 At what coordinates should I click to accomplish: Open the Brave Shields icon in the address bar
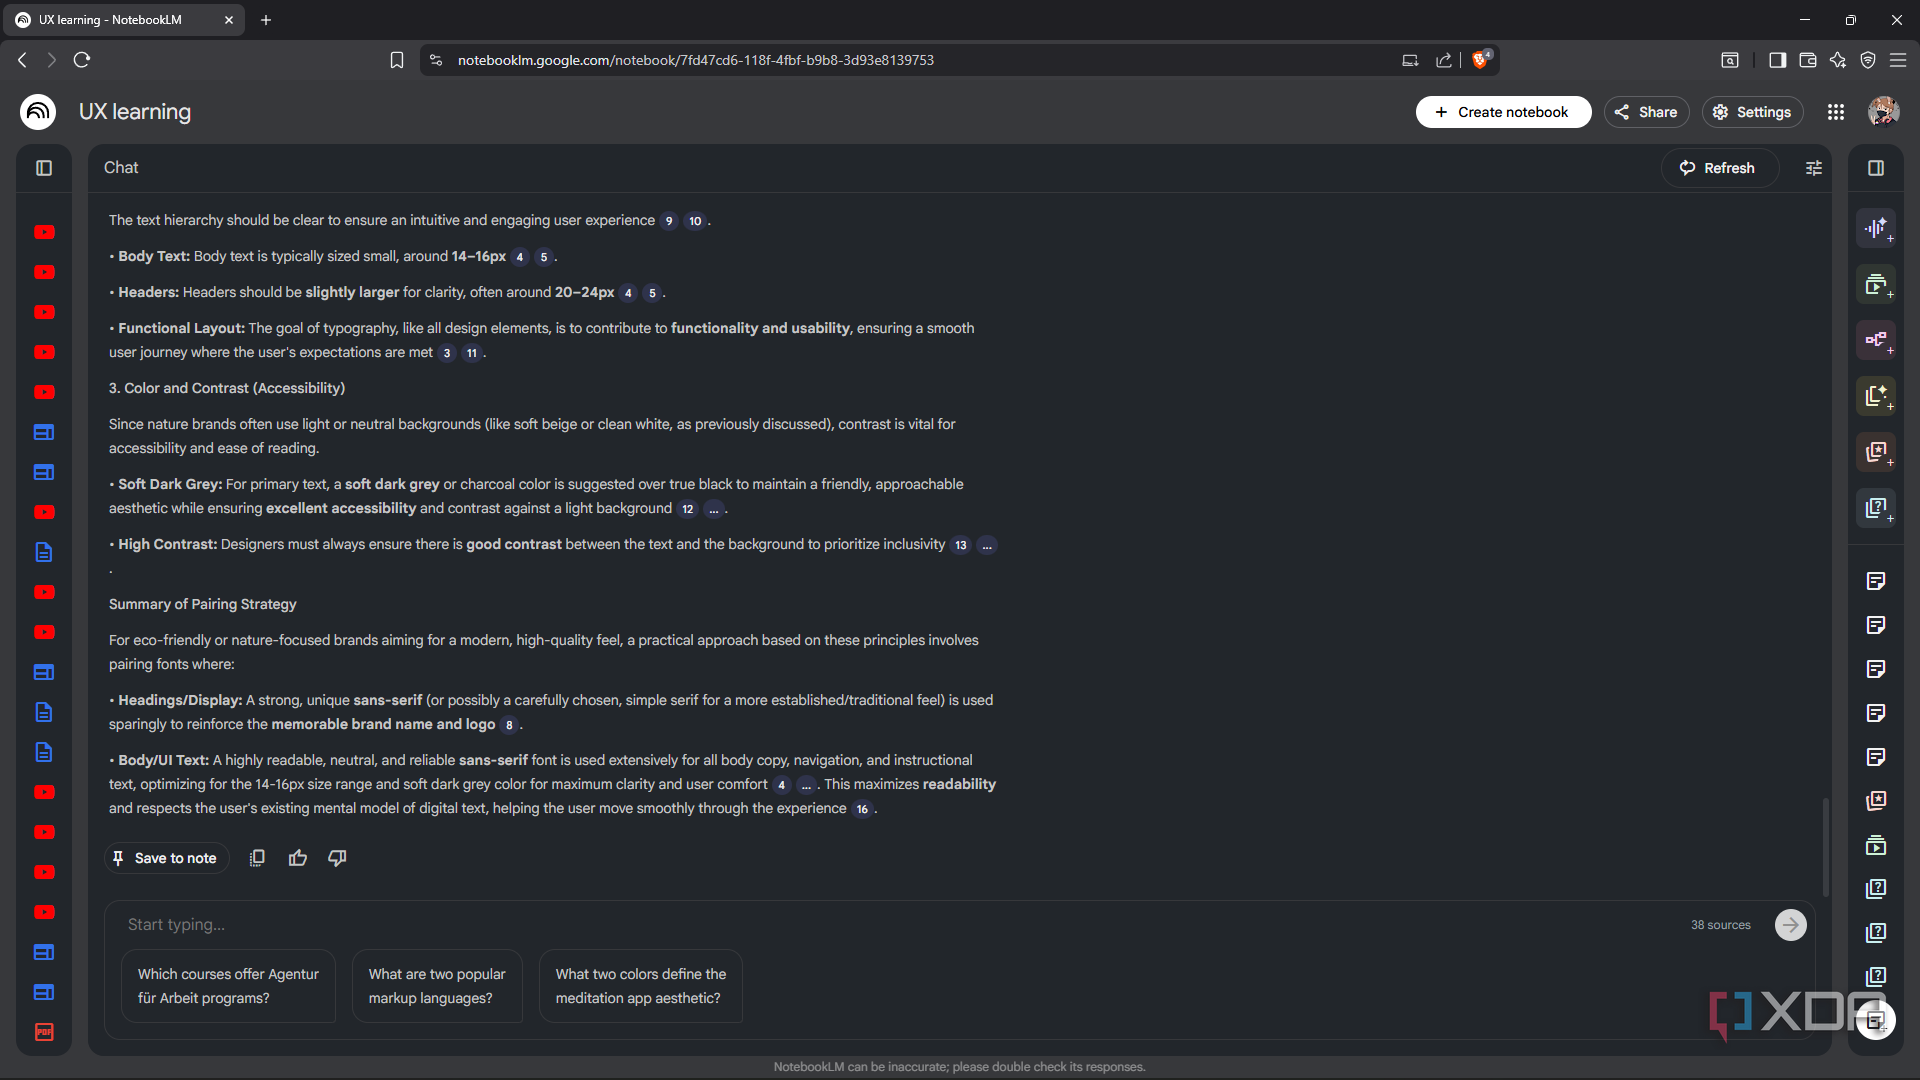(1481, 59)
